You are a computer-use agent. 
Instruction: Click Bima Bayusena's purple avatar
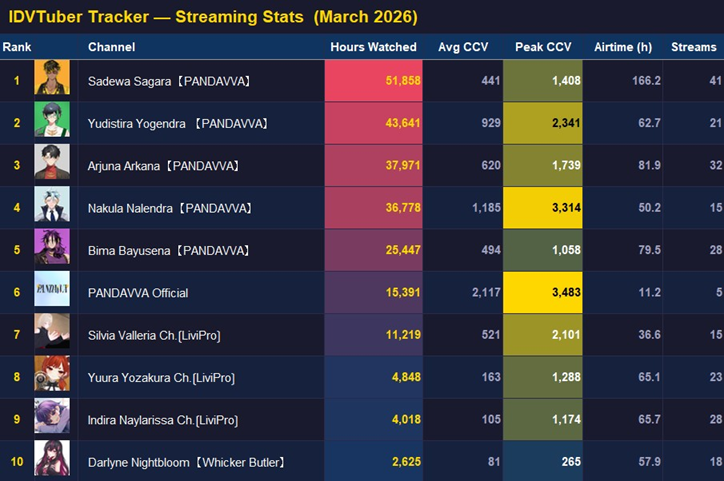52,247
